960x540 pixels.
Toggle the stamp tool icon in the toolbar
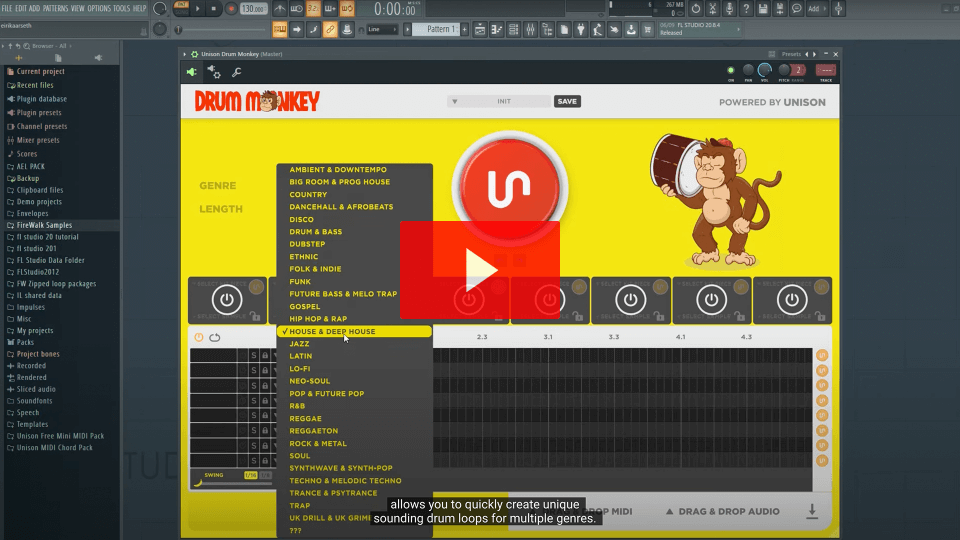coord(347,29)
